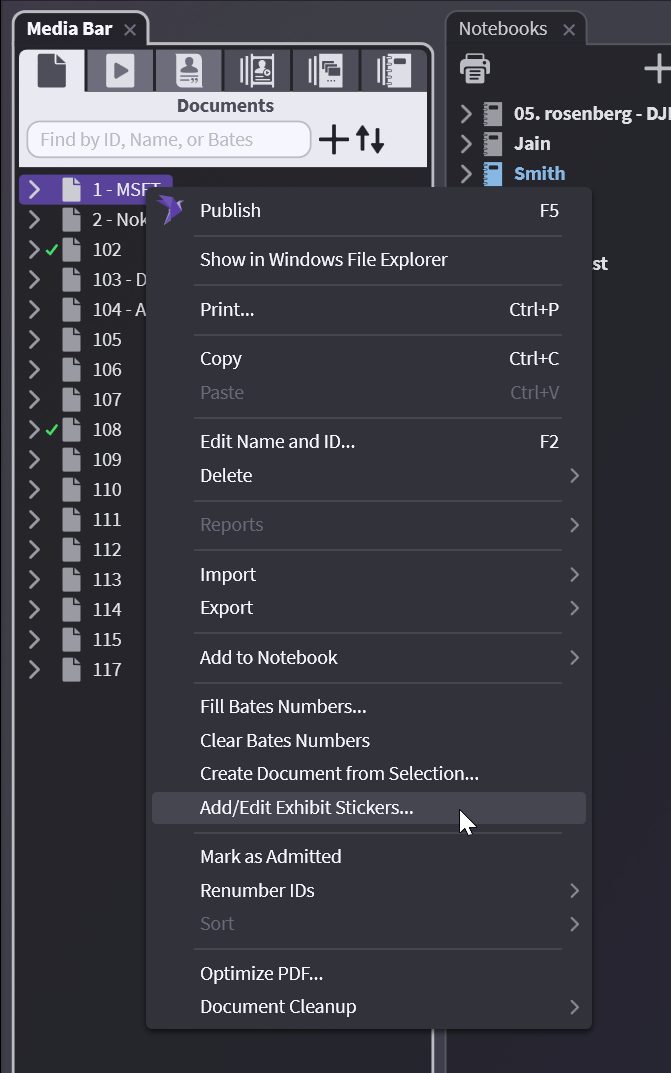Click Publish in the context menu

pos(230,211)
